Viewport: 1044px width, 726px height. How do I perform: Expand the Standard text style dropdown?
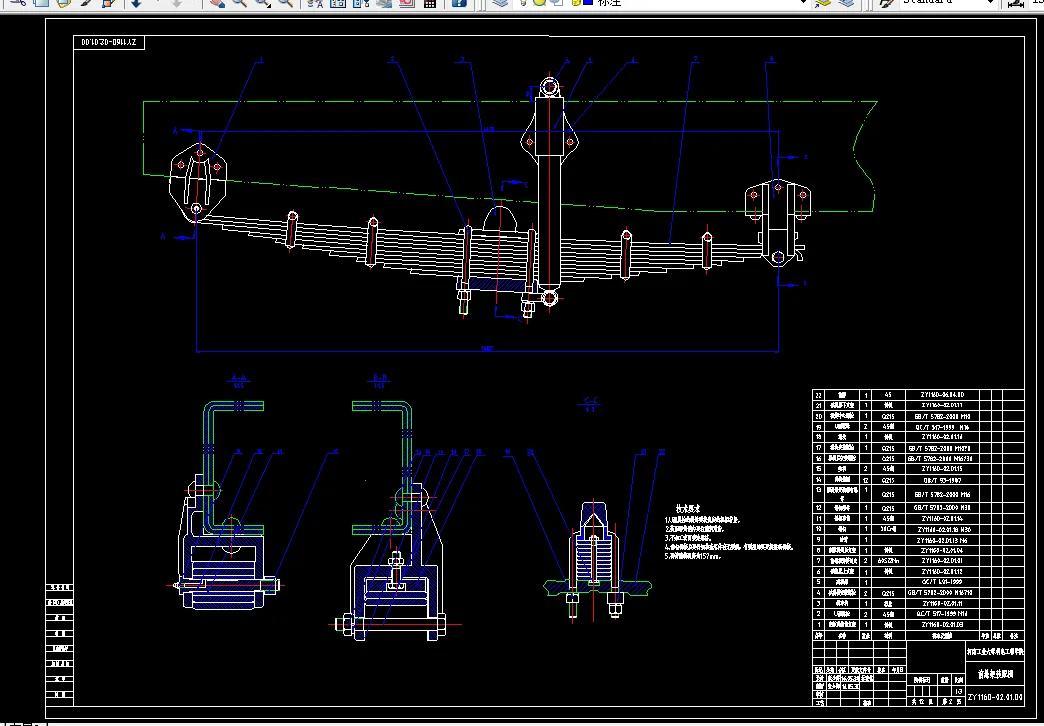990,3
